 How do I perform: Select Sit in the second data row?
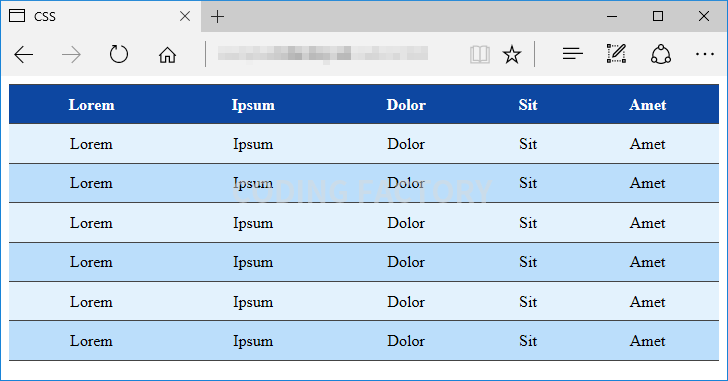pyautogui.click(x=528, y=183)
